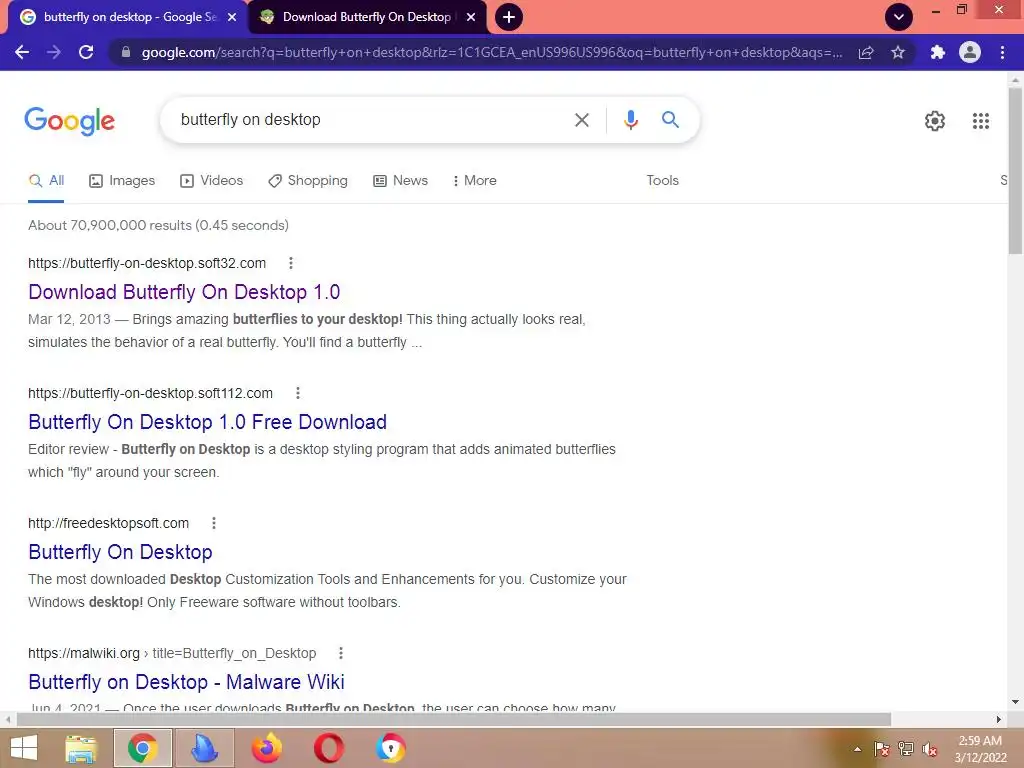Open the Windows Start menu
The width and height of the screenshot is (1024, 768).
pos(24,748)
